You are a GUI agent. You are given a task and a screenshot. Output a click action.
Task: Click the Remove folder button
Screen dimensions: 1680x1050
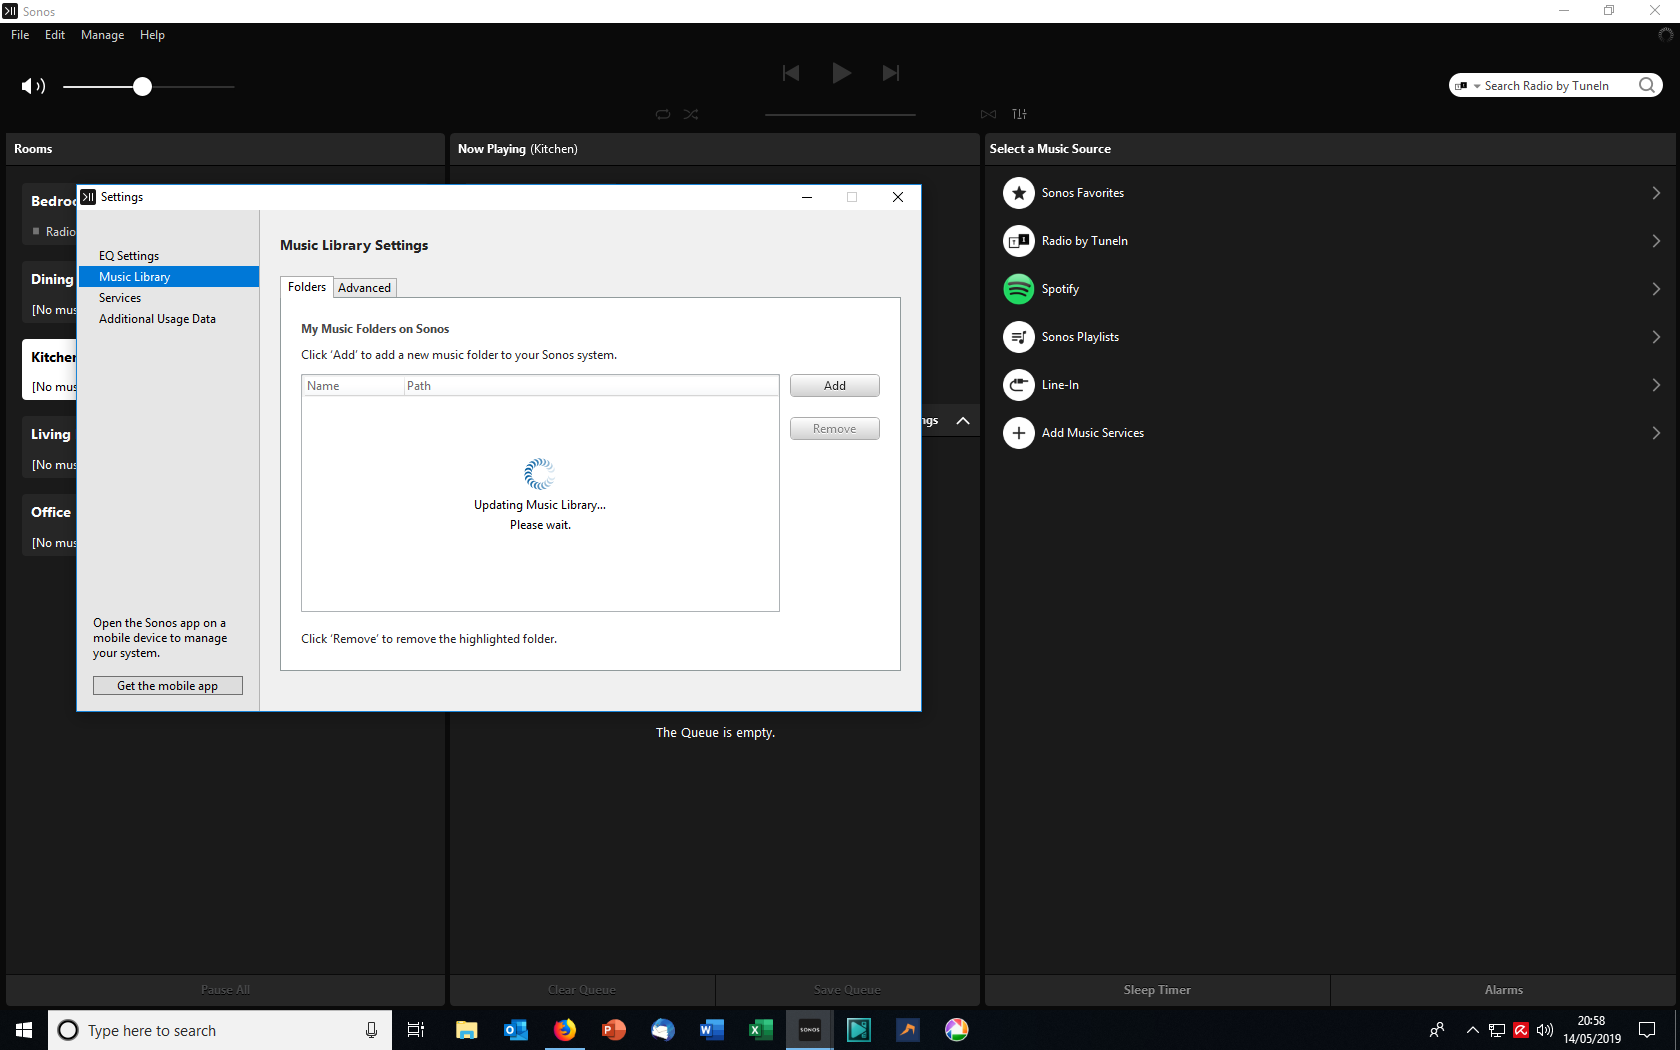[x=835, y=429]
